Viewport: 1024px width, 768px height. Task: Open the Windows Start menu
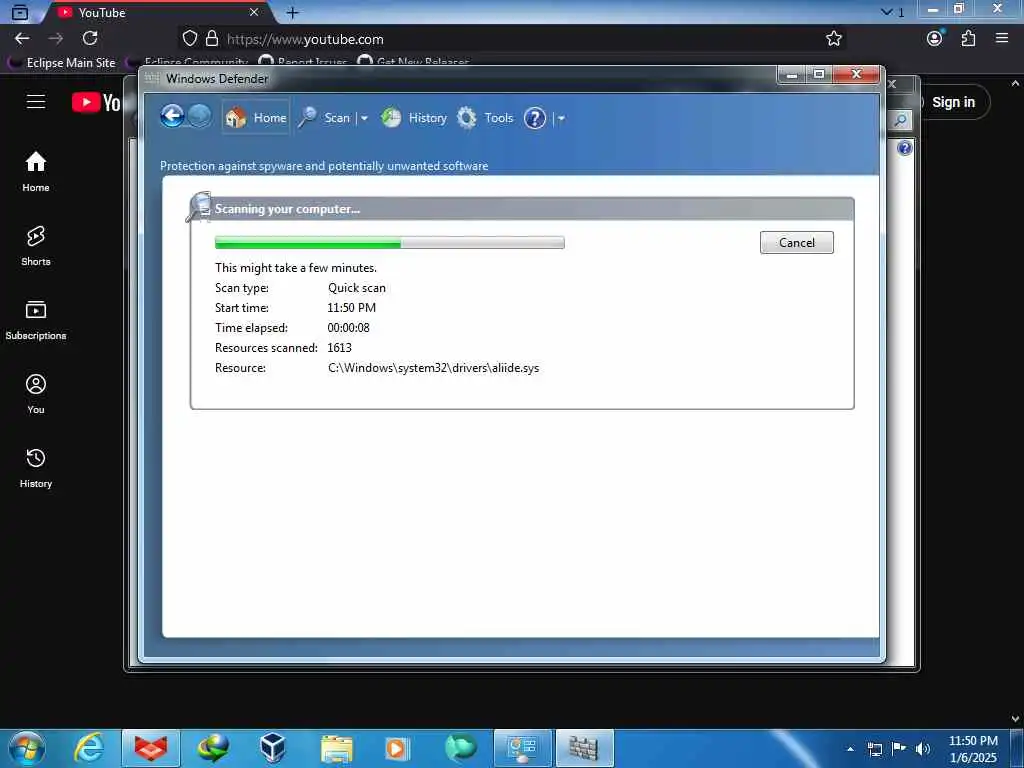(x=26, y=748)
